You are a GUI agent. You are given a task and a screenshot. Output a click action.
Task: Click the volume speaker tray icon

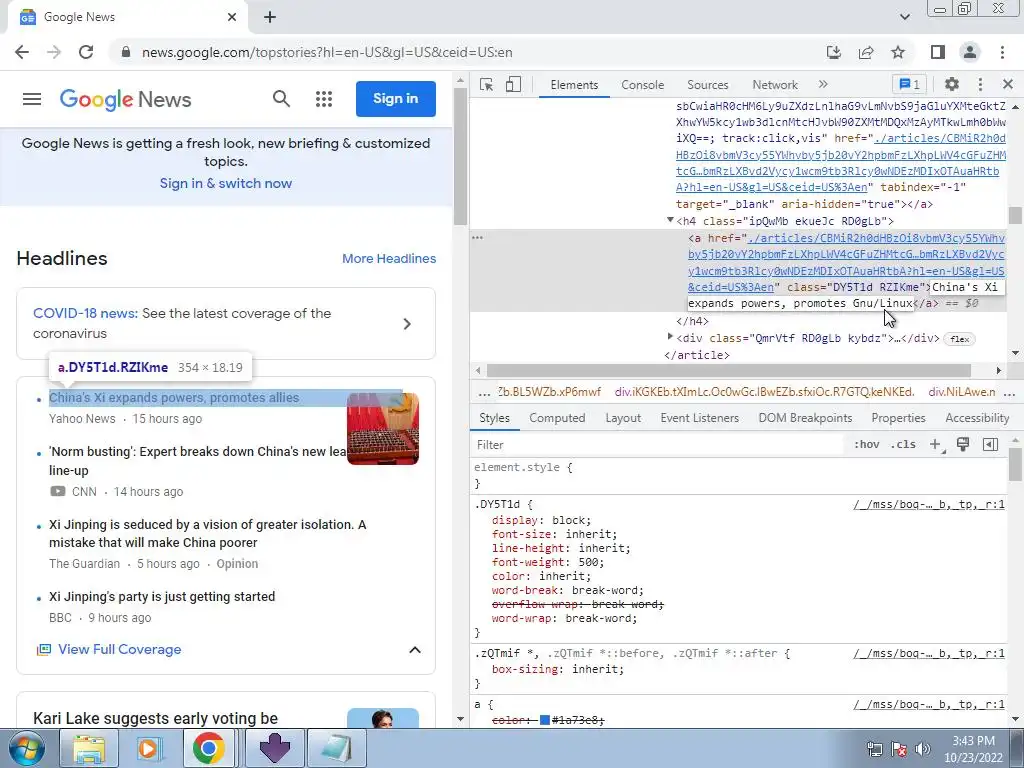(x=923, y=748)
